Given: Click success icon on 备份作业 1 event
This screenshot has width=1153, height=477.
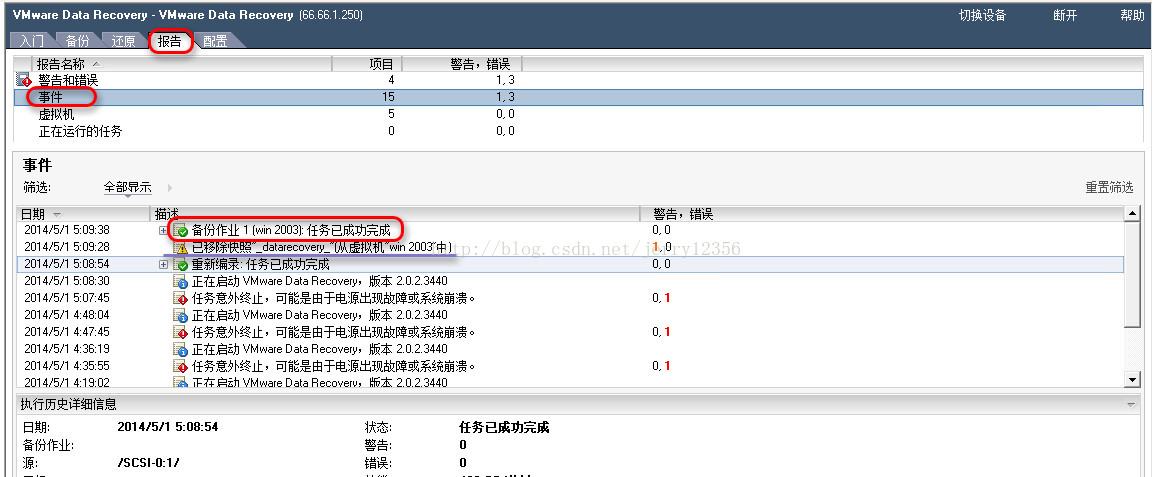Looking at the screenshot, I should pos(180,231).
